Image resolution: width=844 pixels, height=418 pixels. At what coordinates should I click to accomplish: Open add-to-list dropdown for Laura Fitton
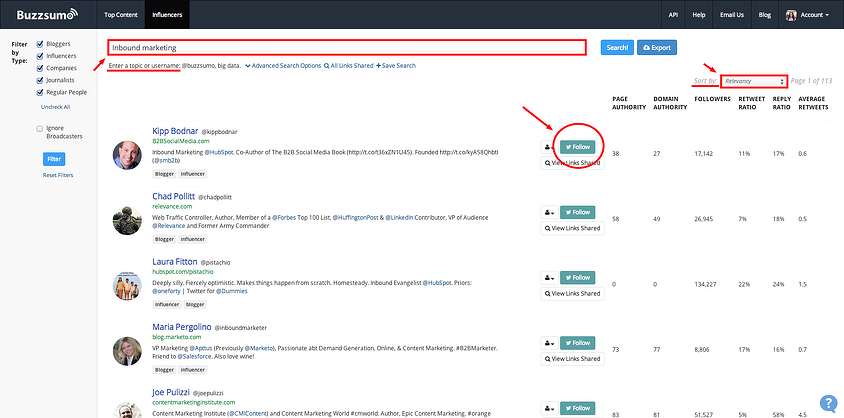[x=549, y=278]
